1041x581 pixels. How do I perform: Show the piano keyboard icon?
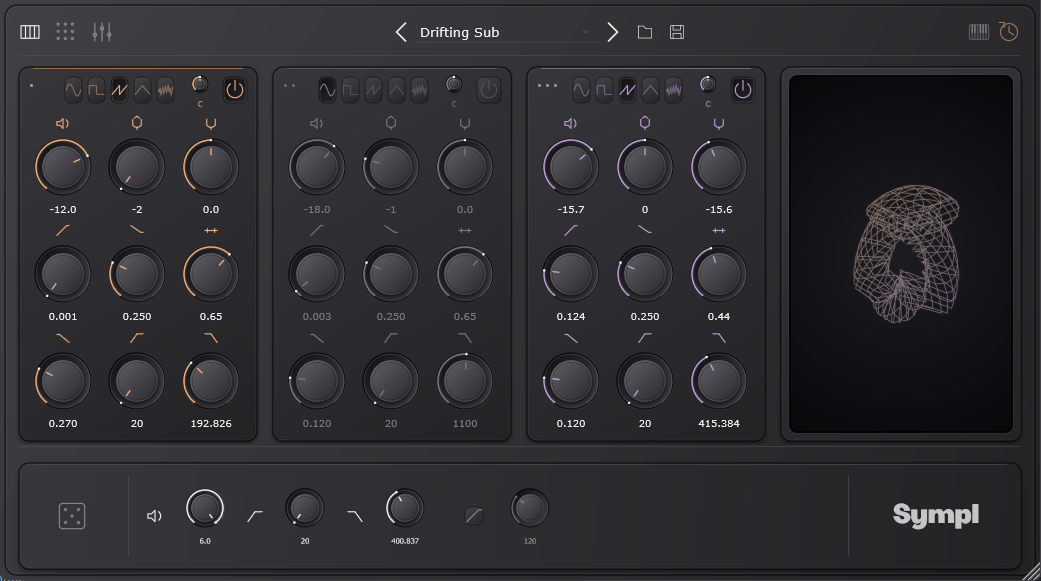tap(979, 32)
